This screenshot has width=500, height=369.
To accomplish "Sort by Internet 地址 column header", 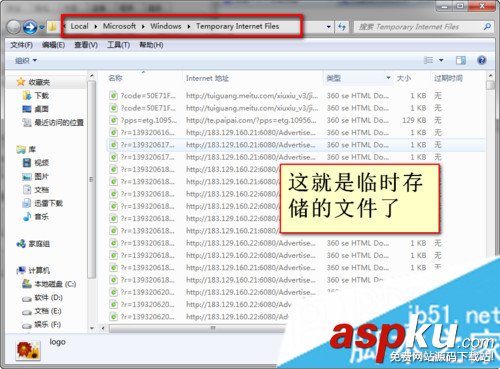I will click(x=207, y=78).
